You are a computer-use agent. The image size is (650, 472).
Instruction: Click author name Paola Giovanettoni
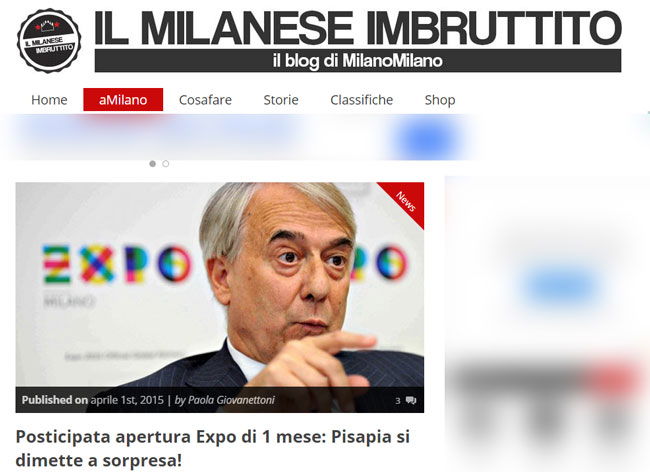pos(231,400)
